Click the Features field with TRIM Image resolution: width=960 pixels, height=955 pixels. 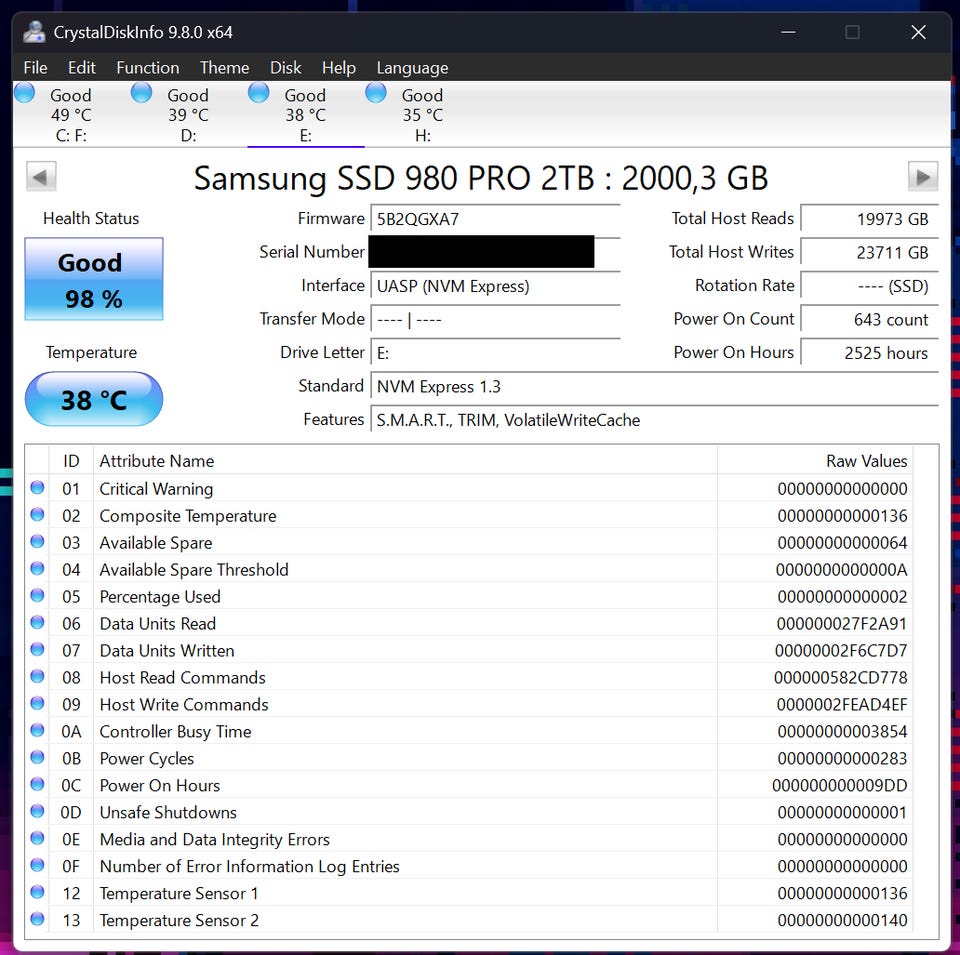(x=654, y=420)
